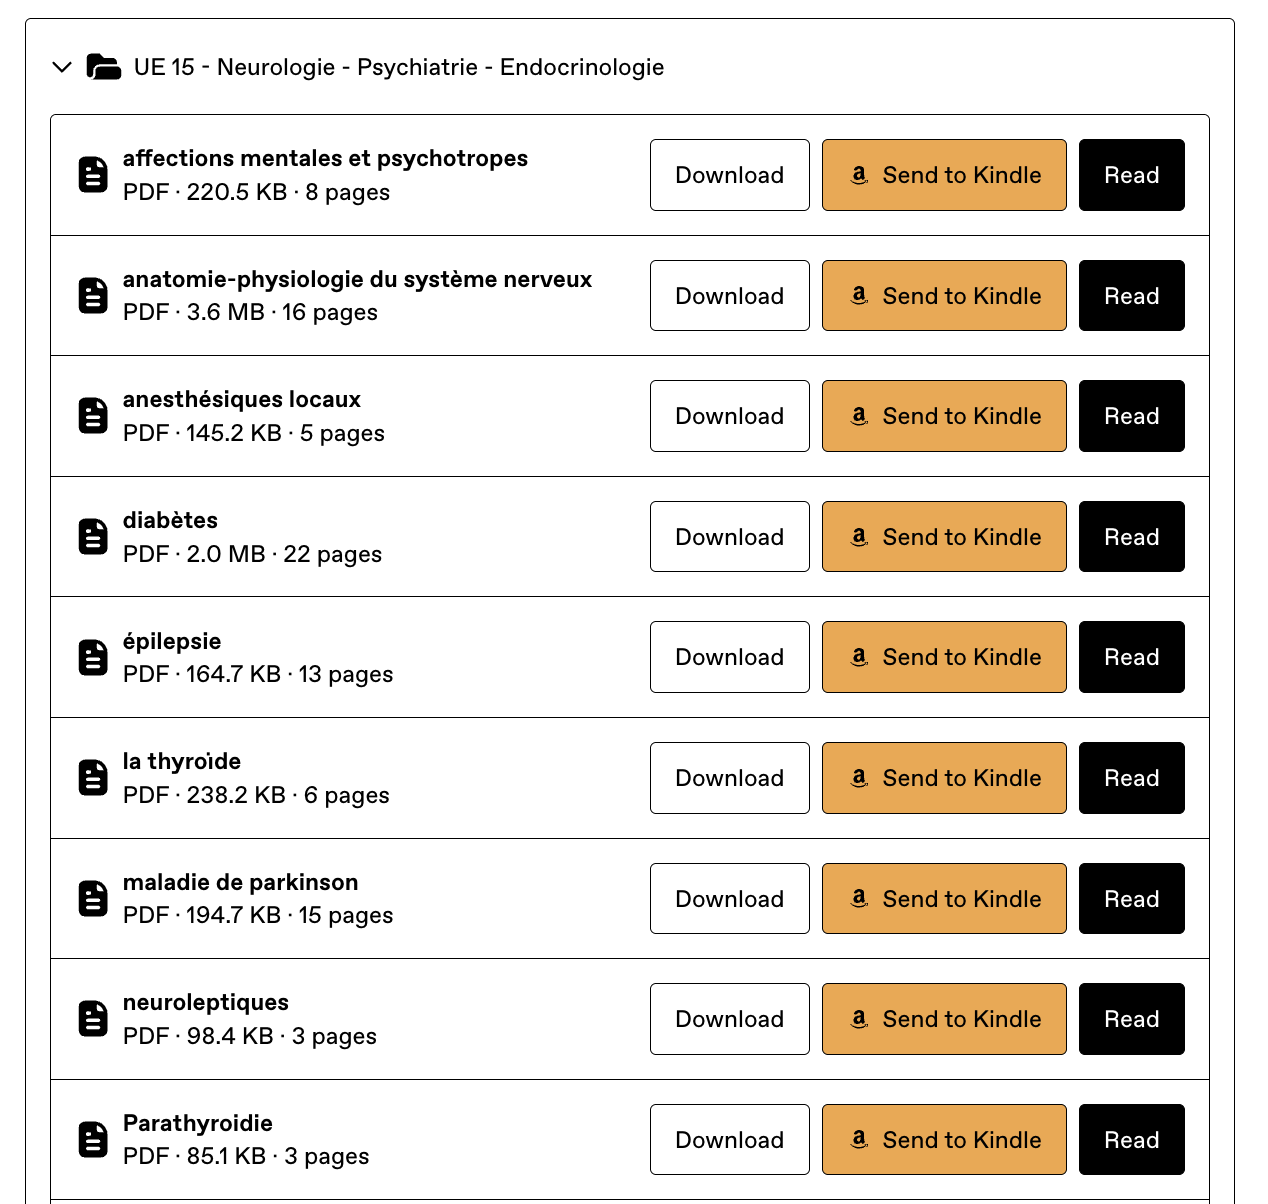Send anesthésiques locaux to Kindle
The image size is (1268, 1204).
pos(944,416)
